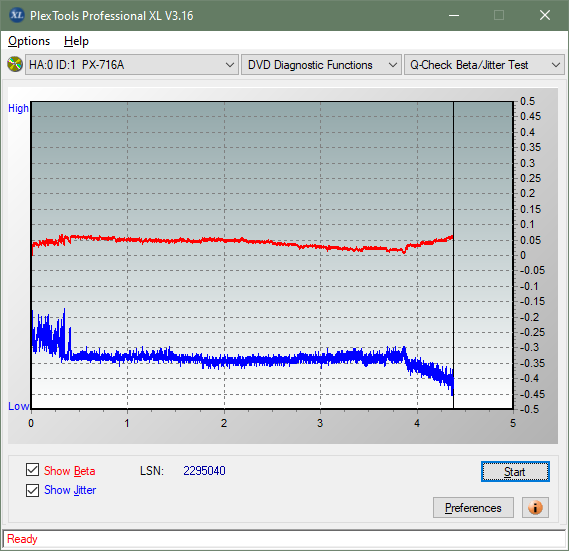Click the disc drive icon beside the drive selector
The width and height of the screenshot is (569, 551).
[15, 64]
